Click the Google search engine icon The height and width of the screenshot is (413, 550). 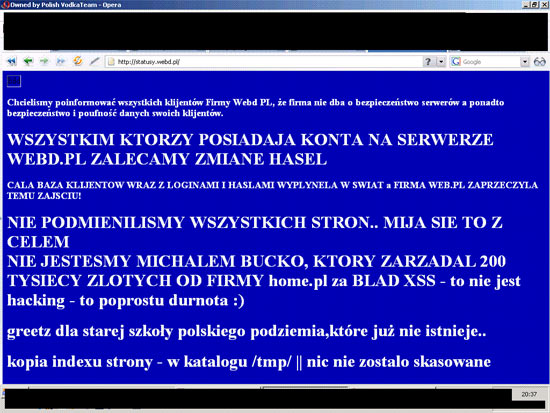coord(456,62)
